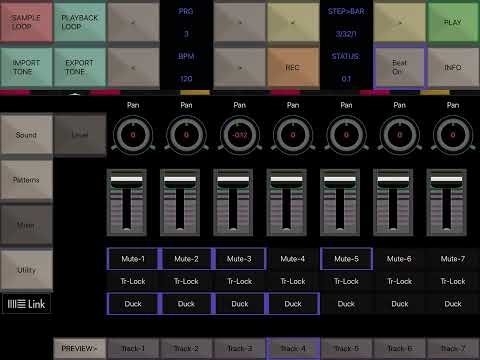Image resolution: width=480 pixels, height=360 pixels.
Task: Unmute track 1 with Mute-1
Action: (x=133, y=259)
